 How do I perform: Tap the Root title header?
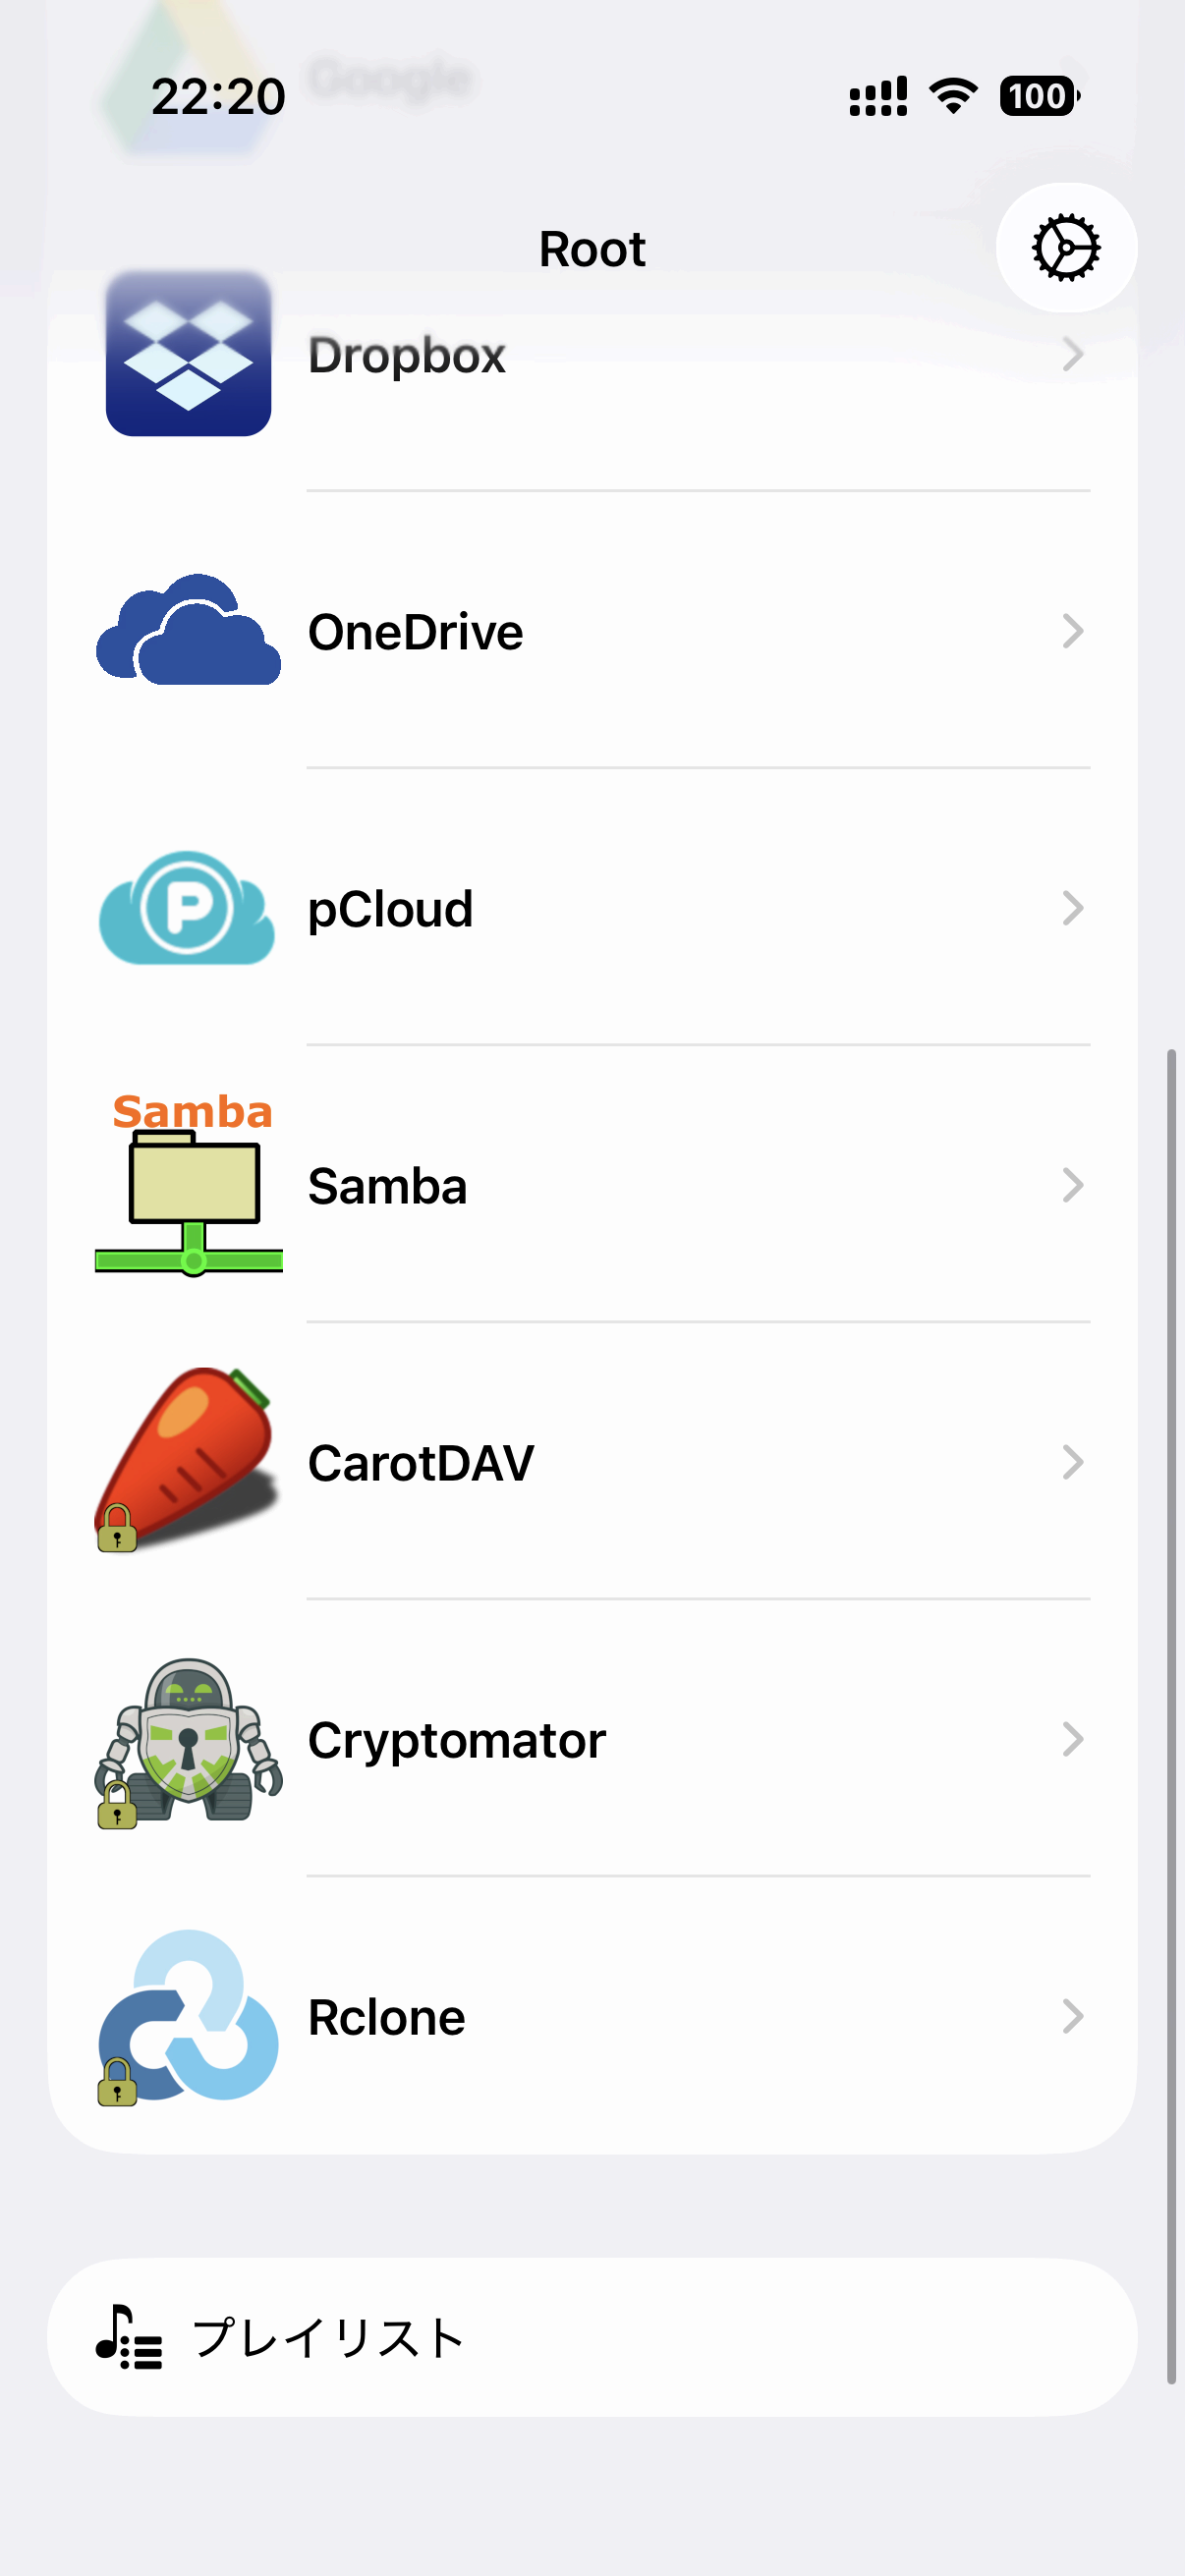pos(592,249)
